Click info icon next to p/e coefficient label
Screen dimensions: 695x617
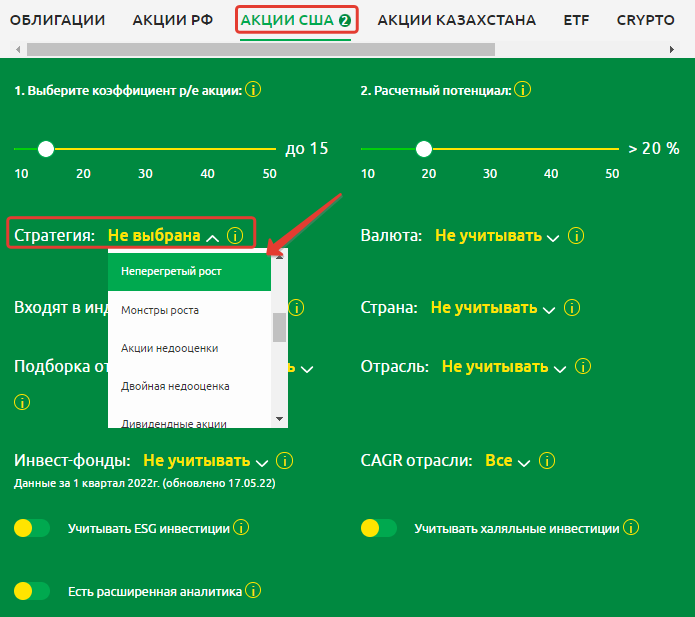[253, 90]
